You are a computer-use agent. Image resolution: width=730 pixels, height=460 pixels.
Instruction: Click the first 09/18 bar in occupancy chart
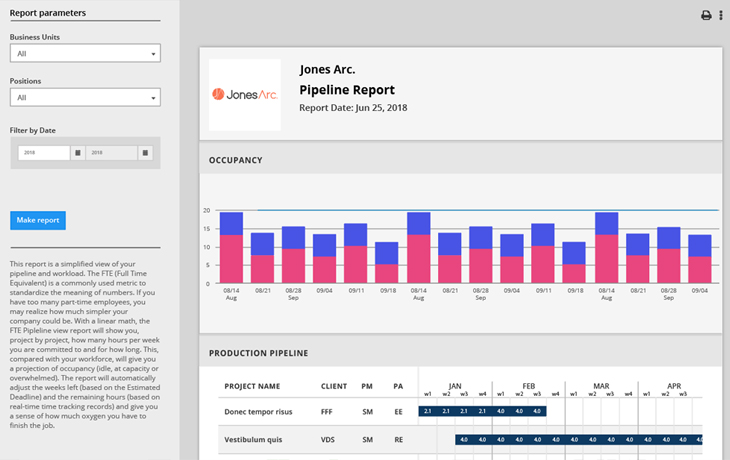click(387, 263)
